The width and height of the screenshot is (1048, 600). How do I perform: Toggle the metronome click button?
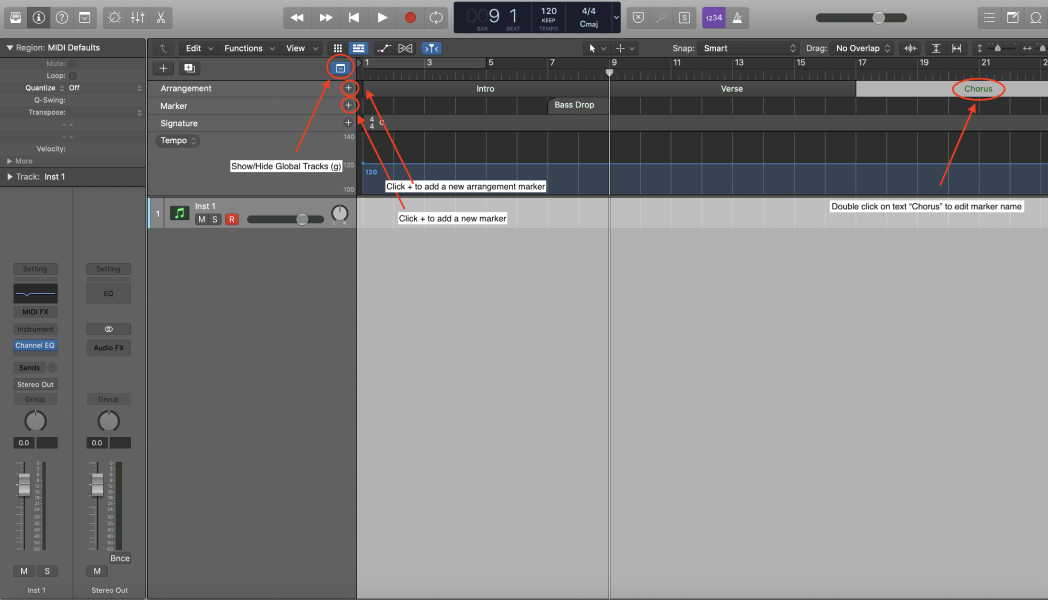[737, 17]
